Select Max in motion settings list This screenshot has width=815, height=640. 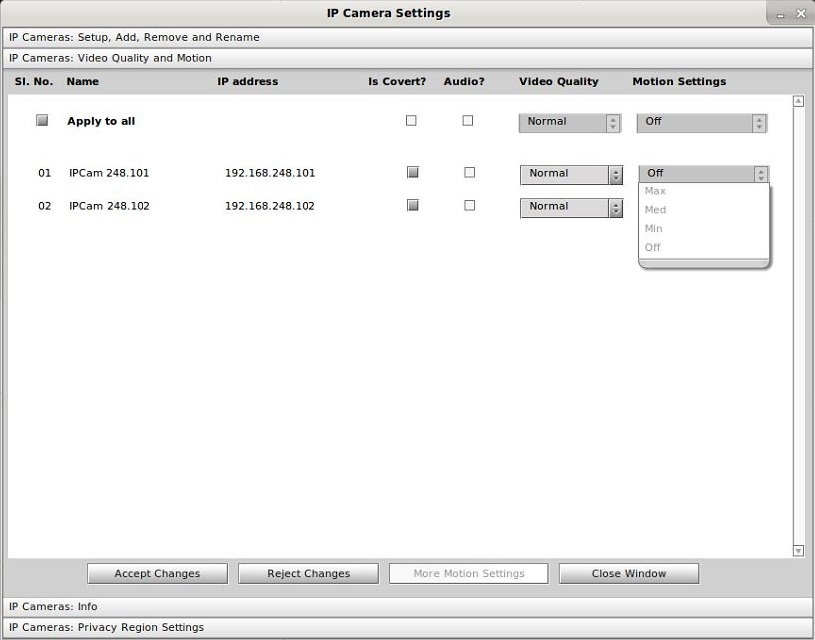point(656,191)
